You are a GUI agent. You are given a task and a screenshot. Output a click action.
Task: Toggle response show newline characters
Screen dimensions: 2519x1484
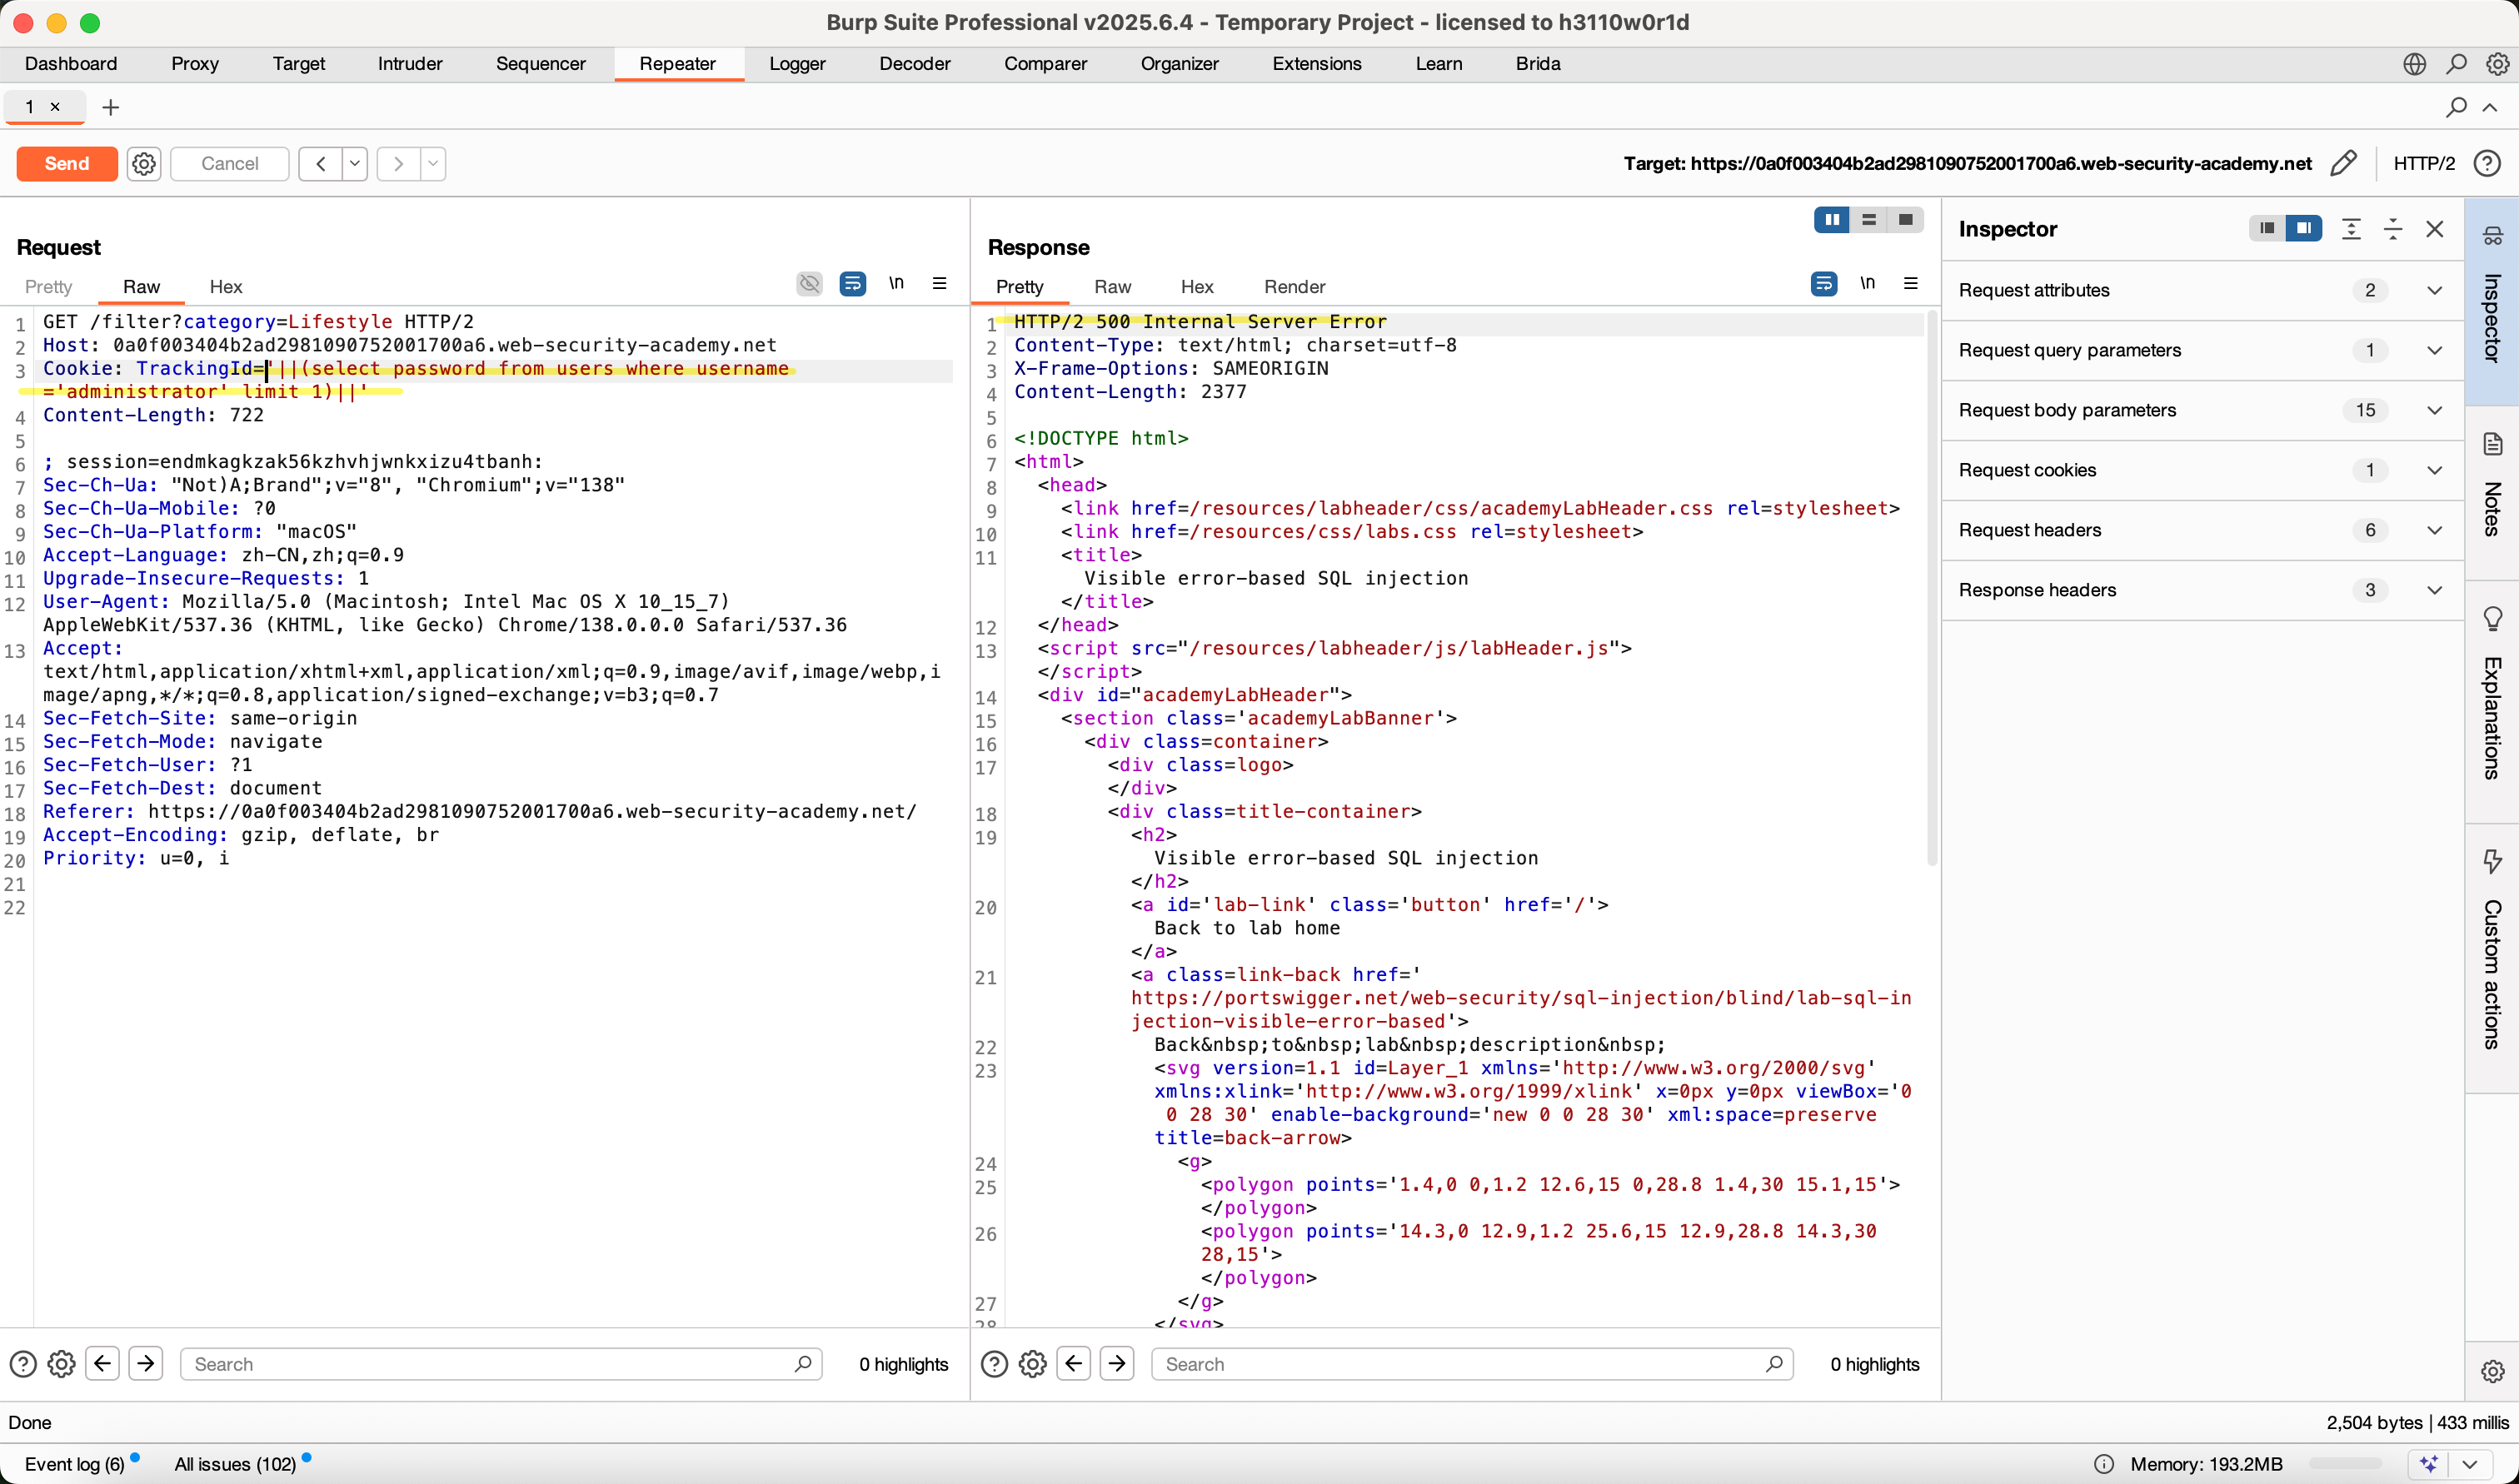click(1867, 283)
